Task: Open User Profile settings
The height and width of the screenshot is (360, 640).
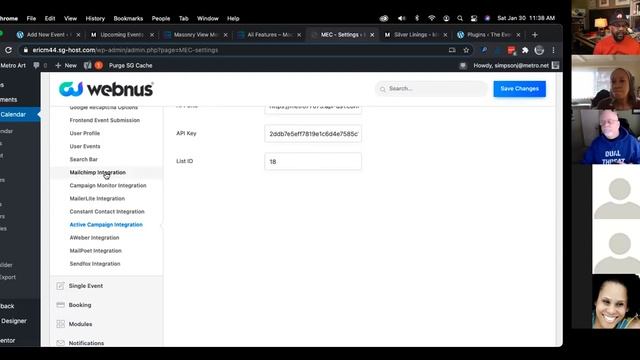Action: (x=84, y=133)
